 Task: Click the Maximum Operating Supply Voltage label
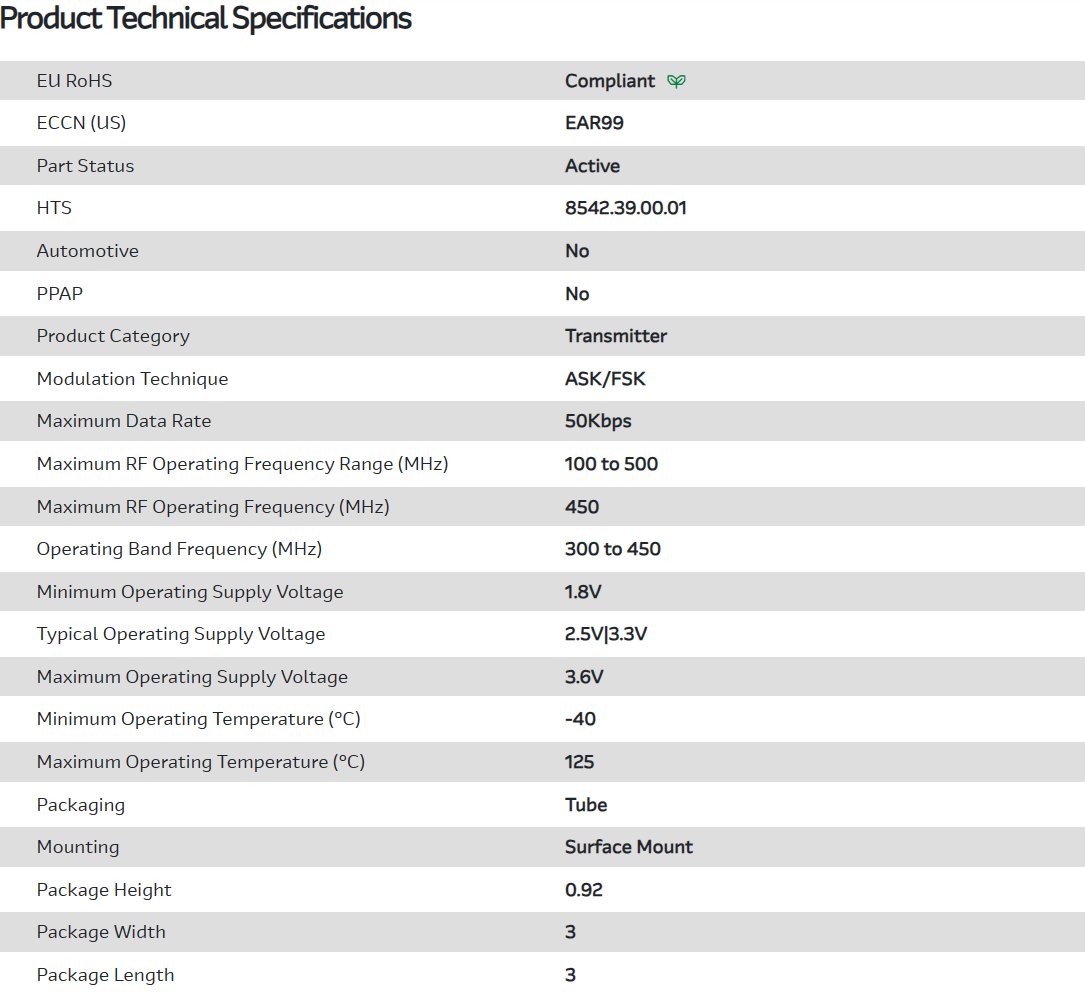click(192, 677)
